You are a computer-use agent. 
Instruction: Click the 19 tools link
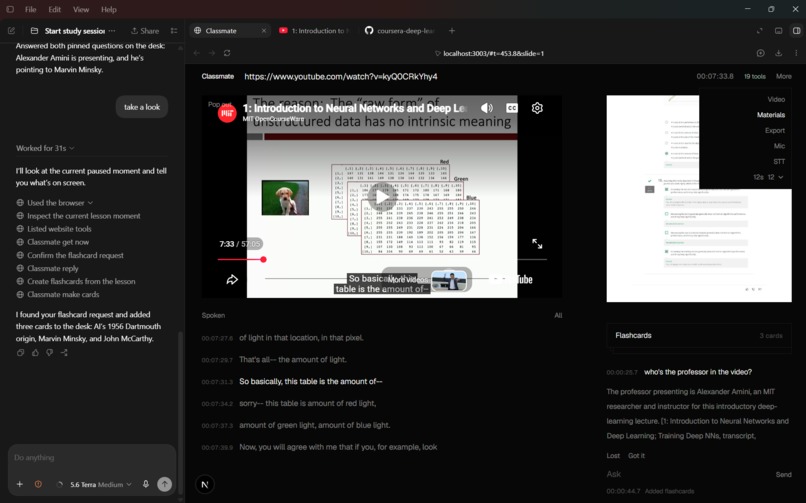tap(755, 77)
